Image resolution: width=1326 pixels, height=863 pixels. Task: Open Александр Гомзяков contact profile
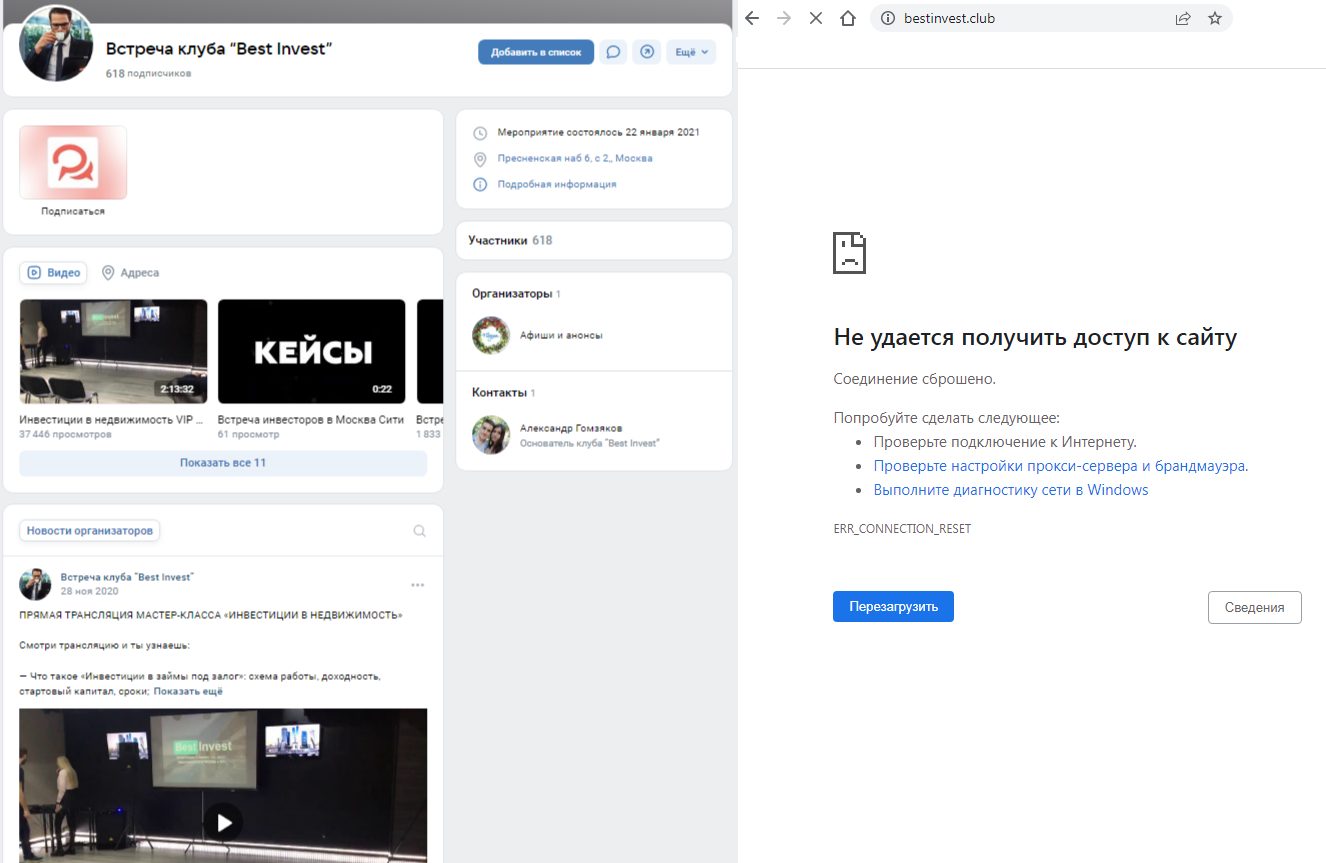[x=570, y=428]
